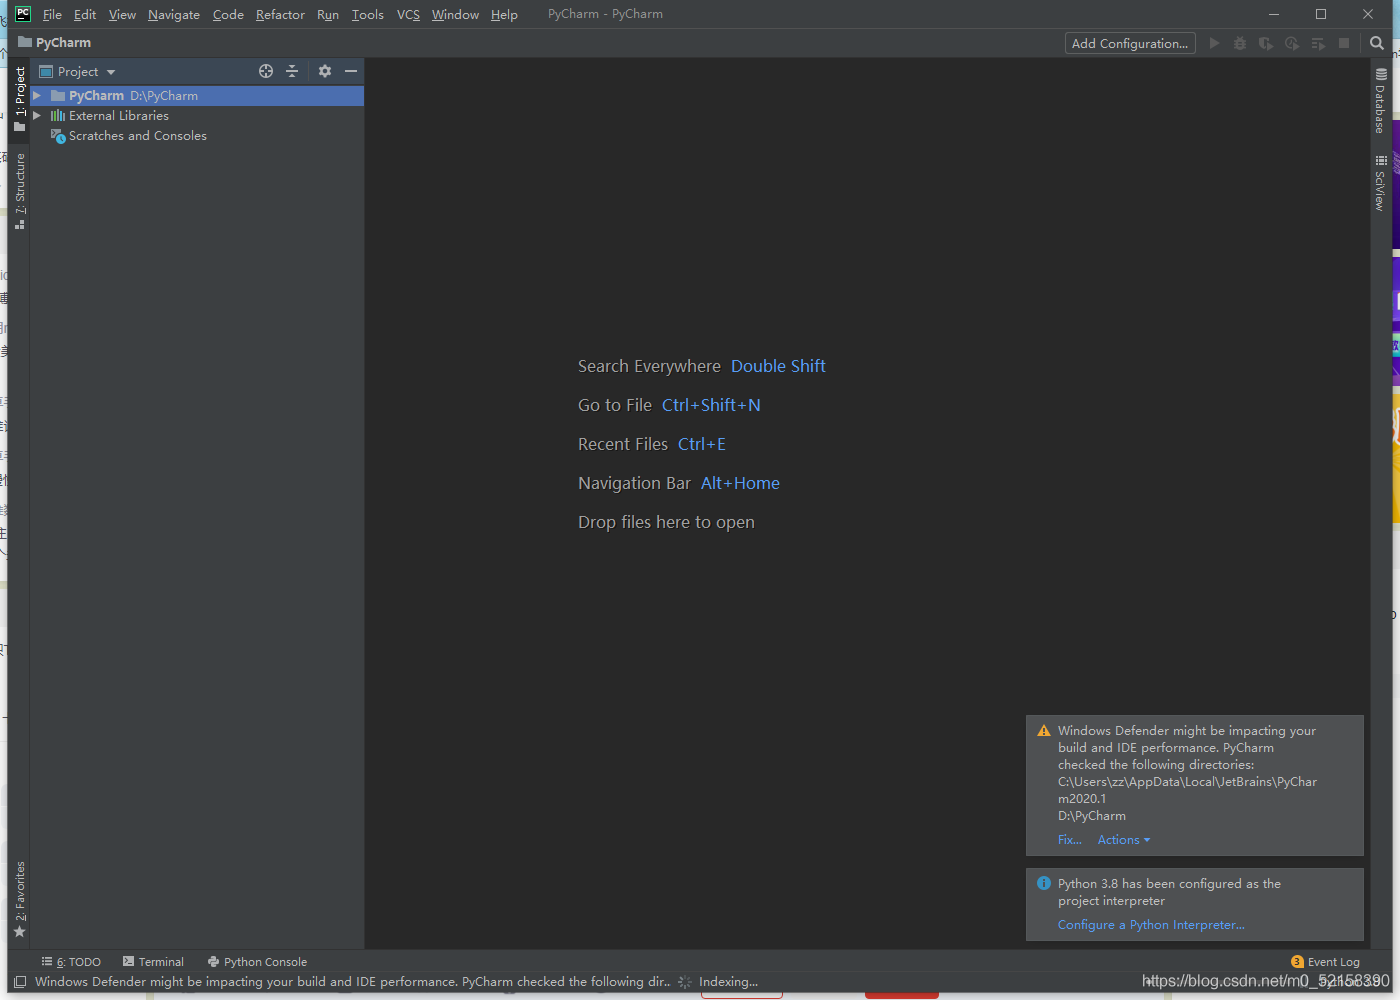Open the 6: TODO tool window
The width and height of the screenshot is (1400, 1000).
coord(71,962)
